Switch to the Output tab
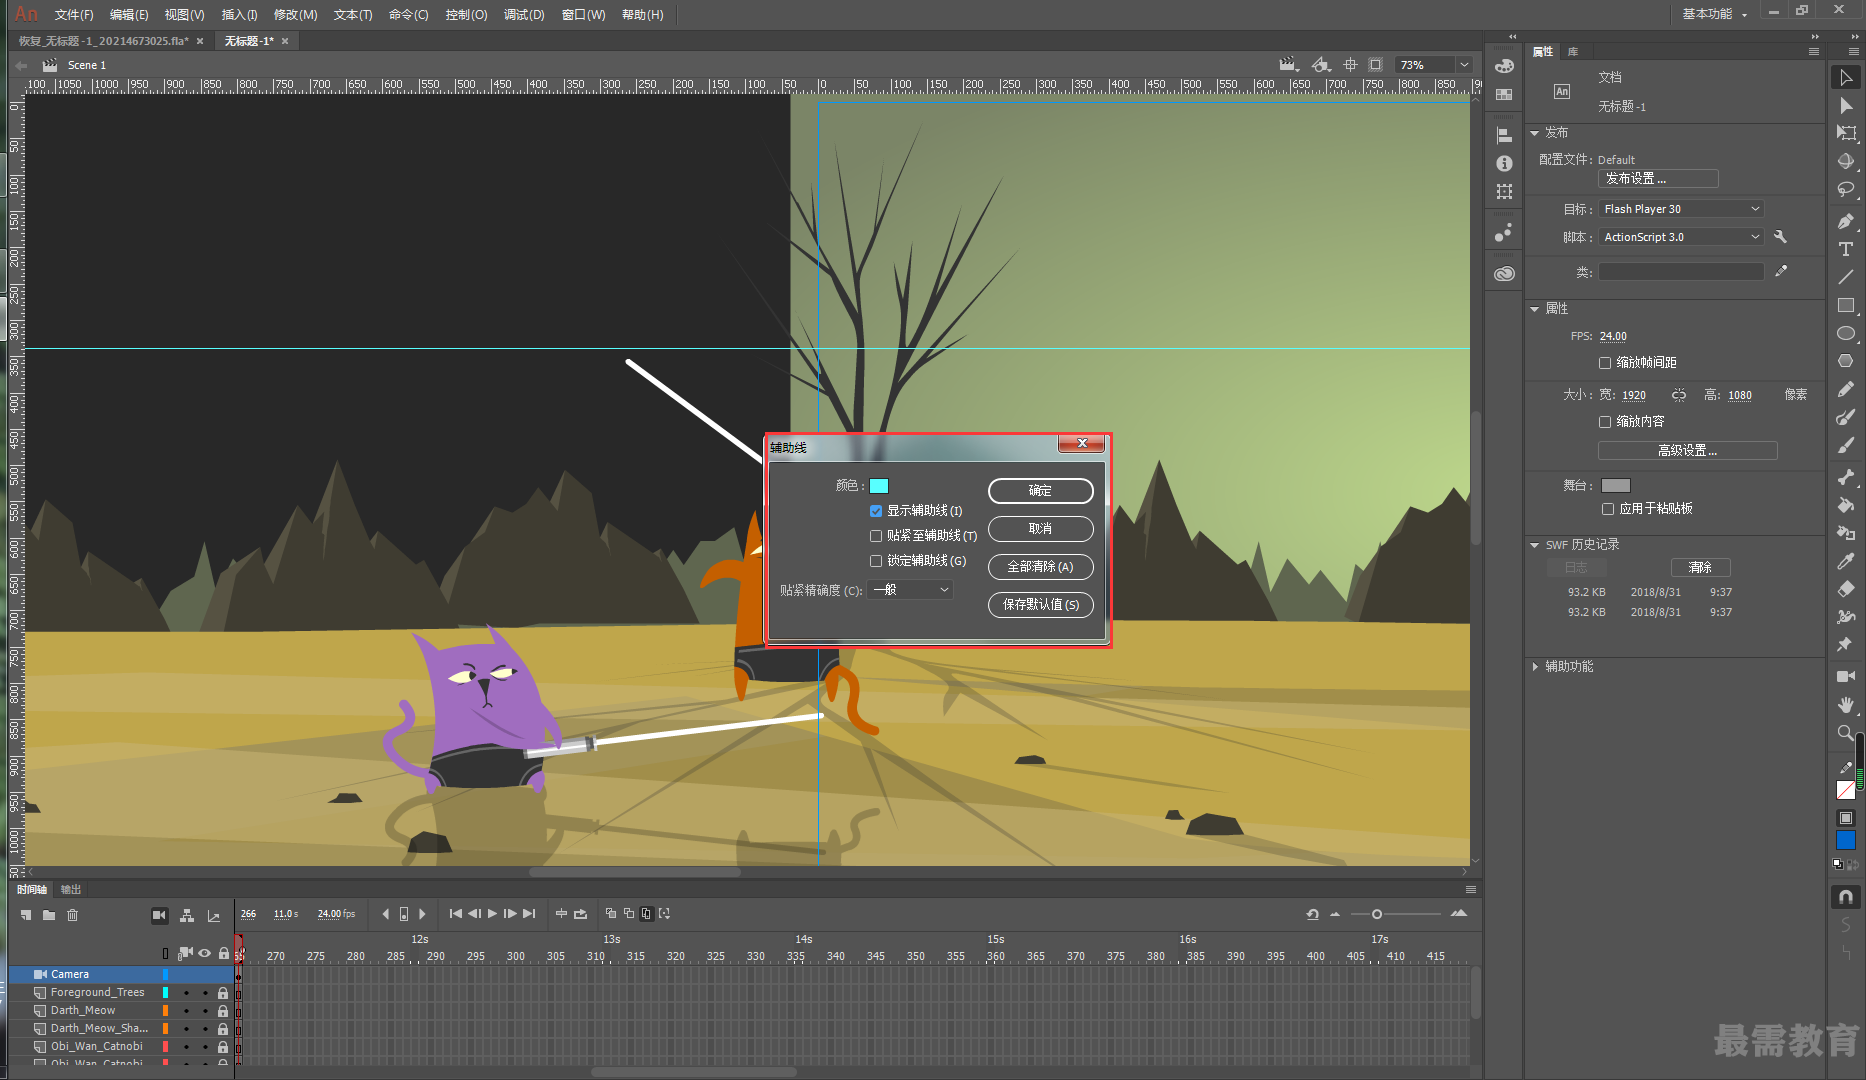 (71, 889)
